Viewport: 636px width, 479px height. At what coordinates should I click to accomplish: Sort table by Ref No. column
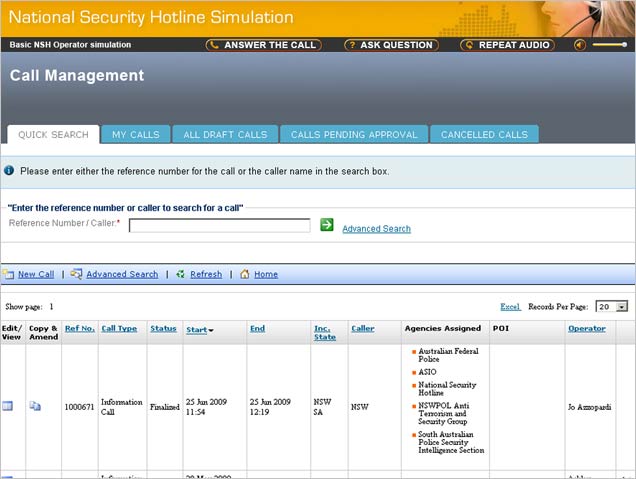[x=80, y=328]
